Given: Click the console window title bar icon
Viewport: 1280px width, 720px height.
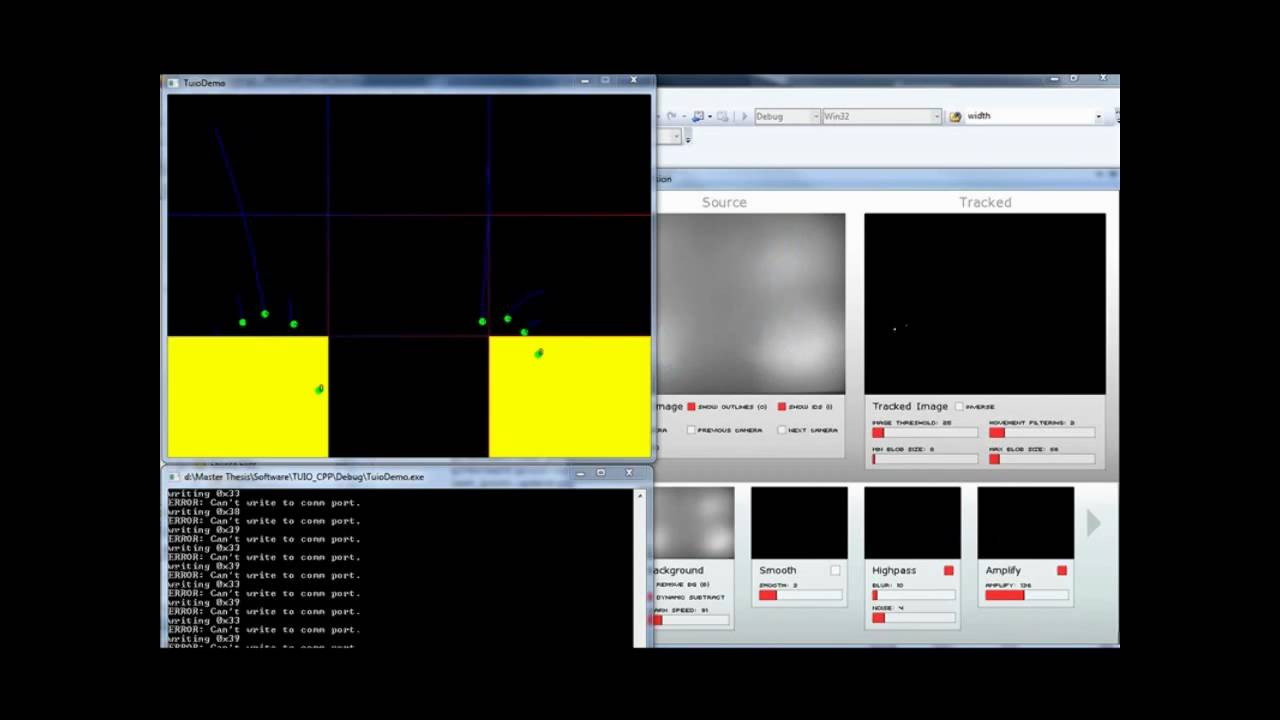Looking at the screenshot, I should click(x=174, y=477).
